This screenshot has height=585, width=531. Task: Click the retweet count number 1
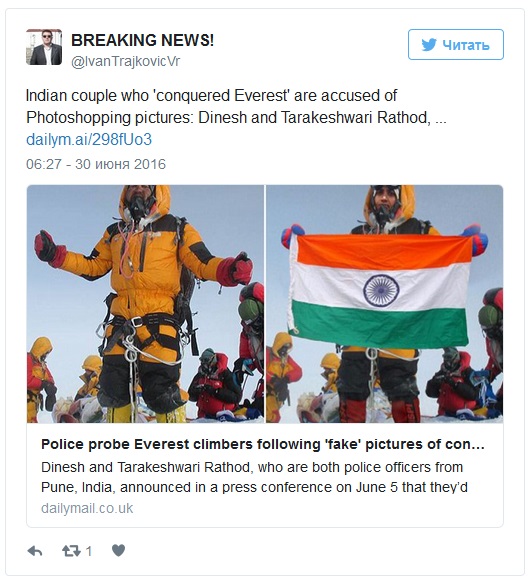point(89,551)
